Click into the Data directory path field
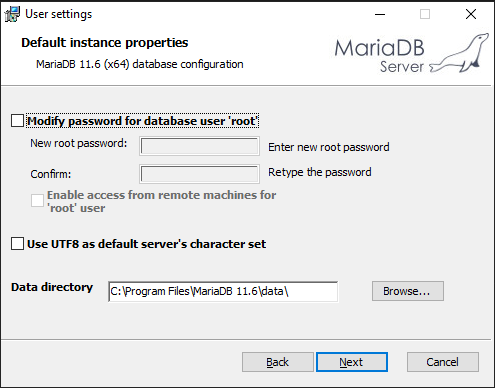 pyautogui.click(x=223, y=291)
